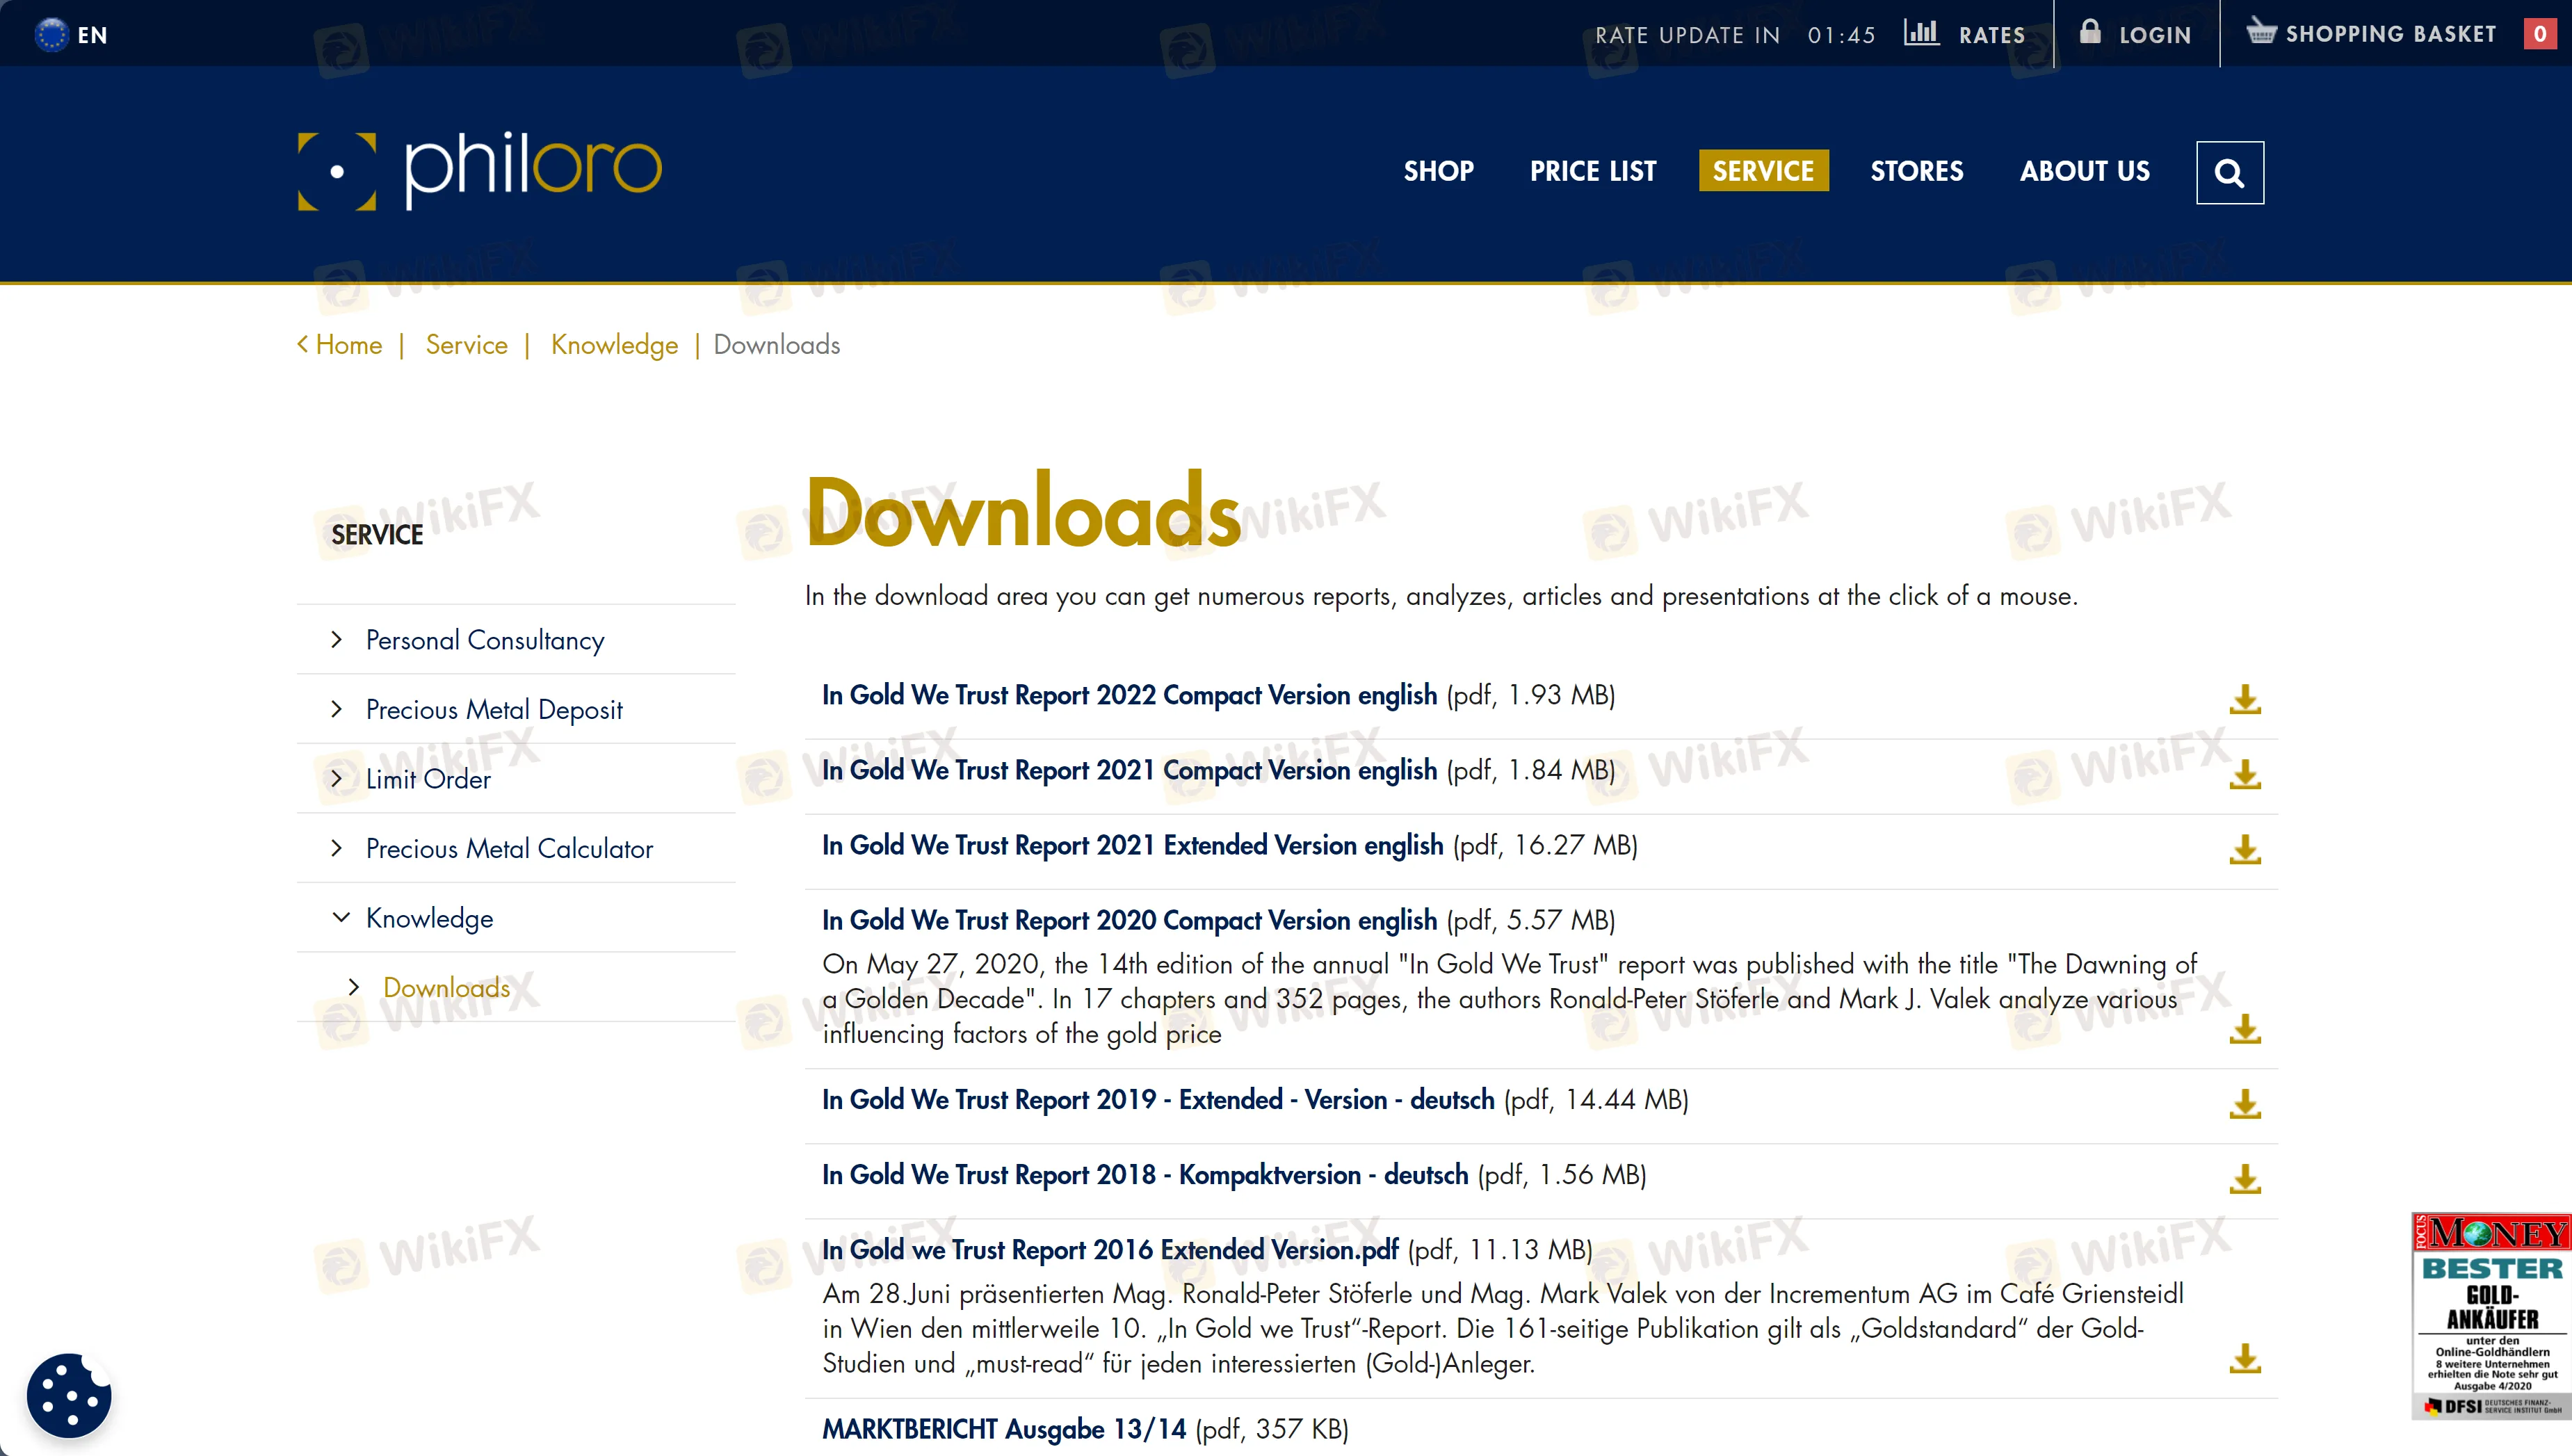The height and width of the screenshot is (1456, 2572).
Task: Open the SHOP menu item
Action: pos(1438,171)
